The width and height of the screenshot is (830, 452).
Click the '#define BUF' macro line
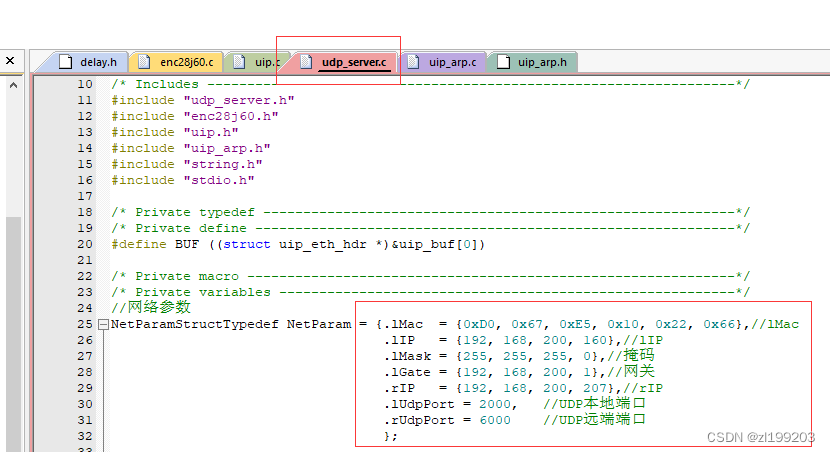(298, 244)
